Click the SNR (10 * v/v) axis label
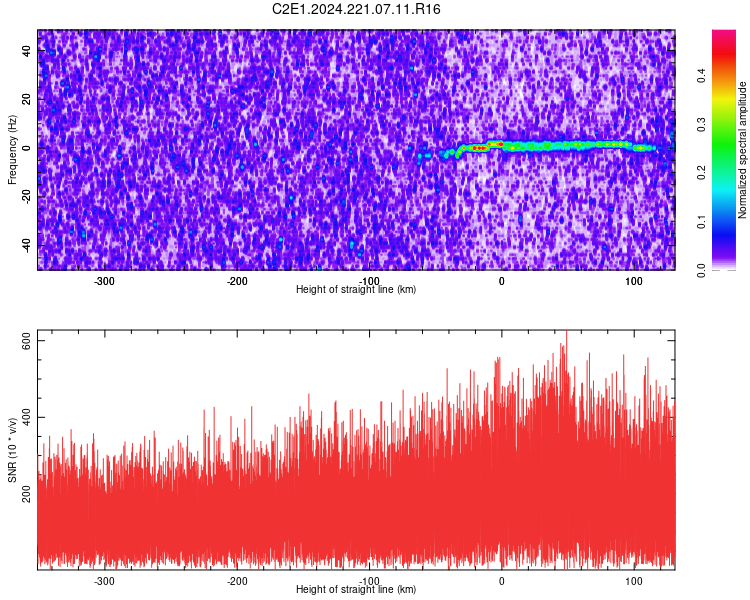This screenshot has height=600, width=750. (x=12, y=450)
